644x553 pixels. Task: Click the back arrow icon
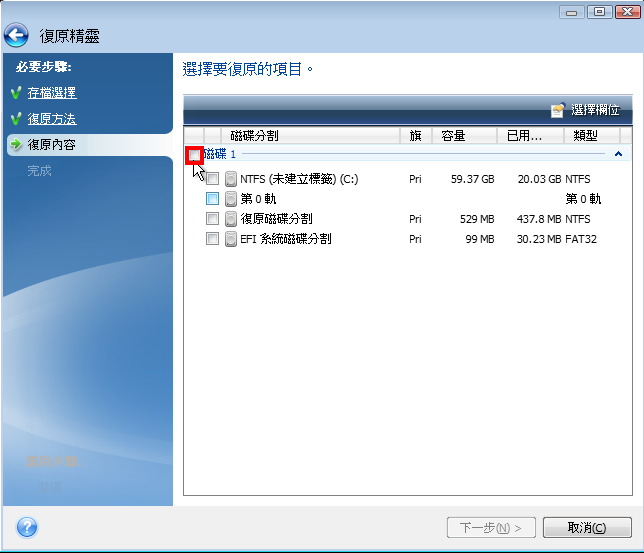click(15, 36)
